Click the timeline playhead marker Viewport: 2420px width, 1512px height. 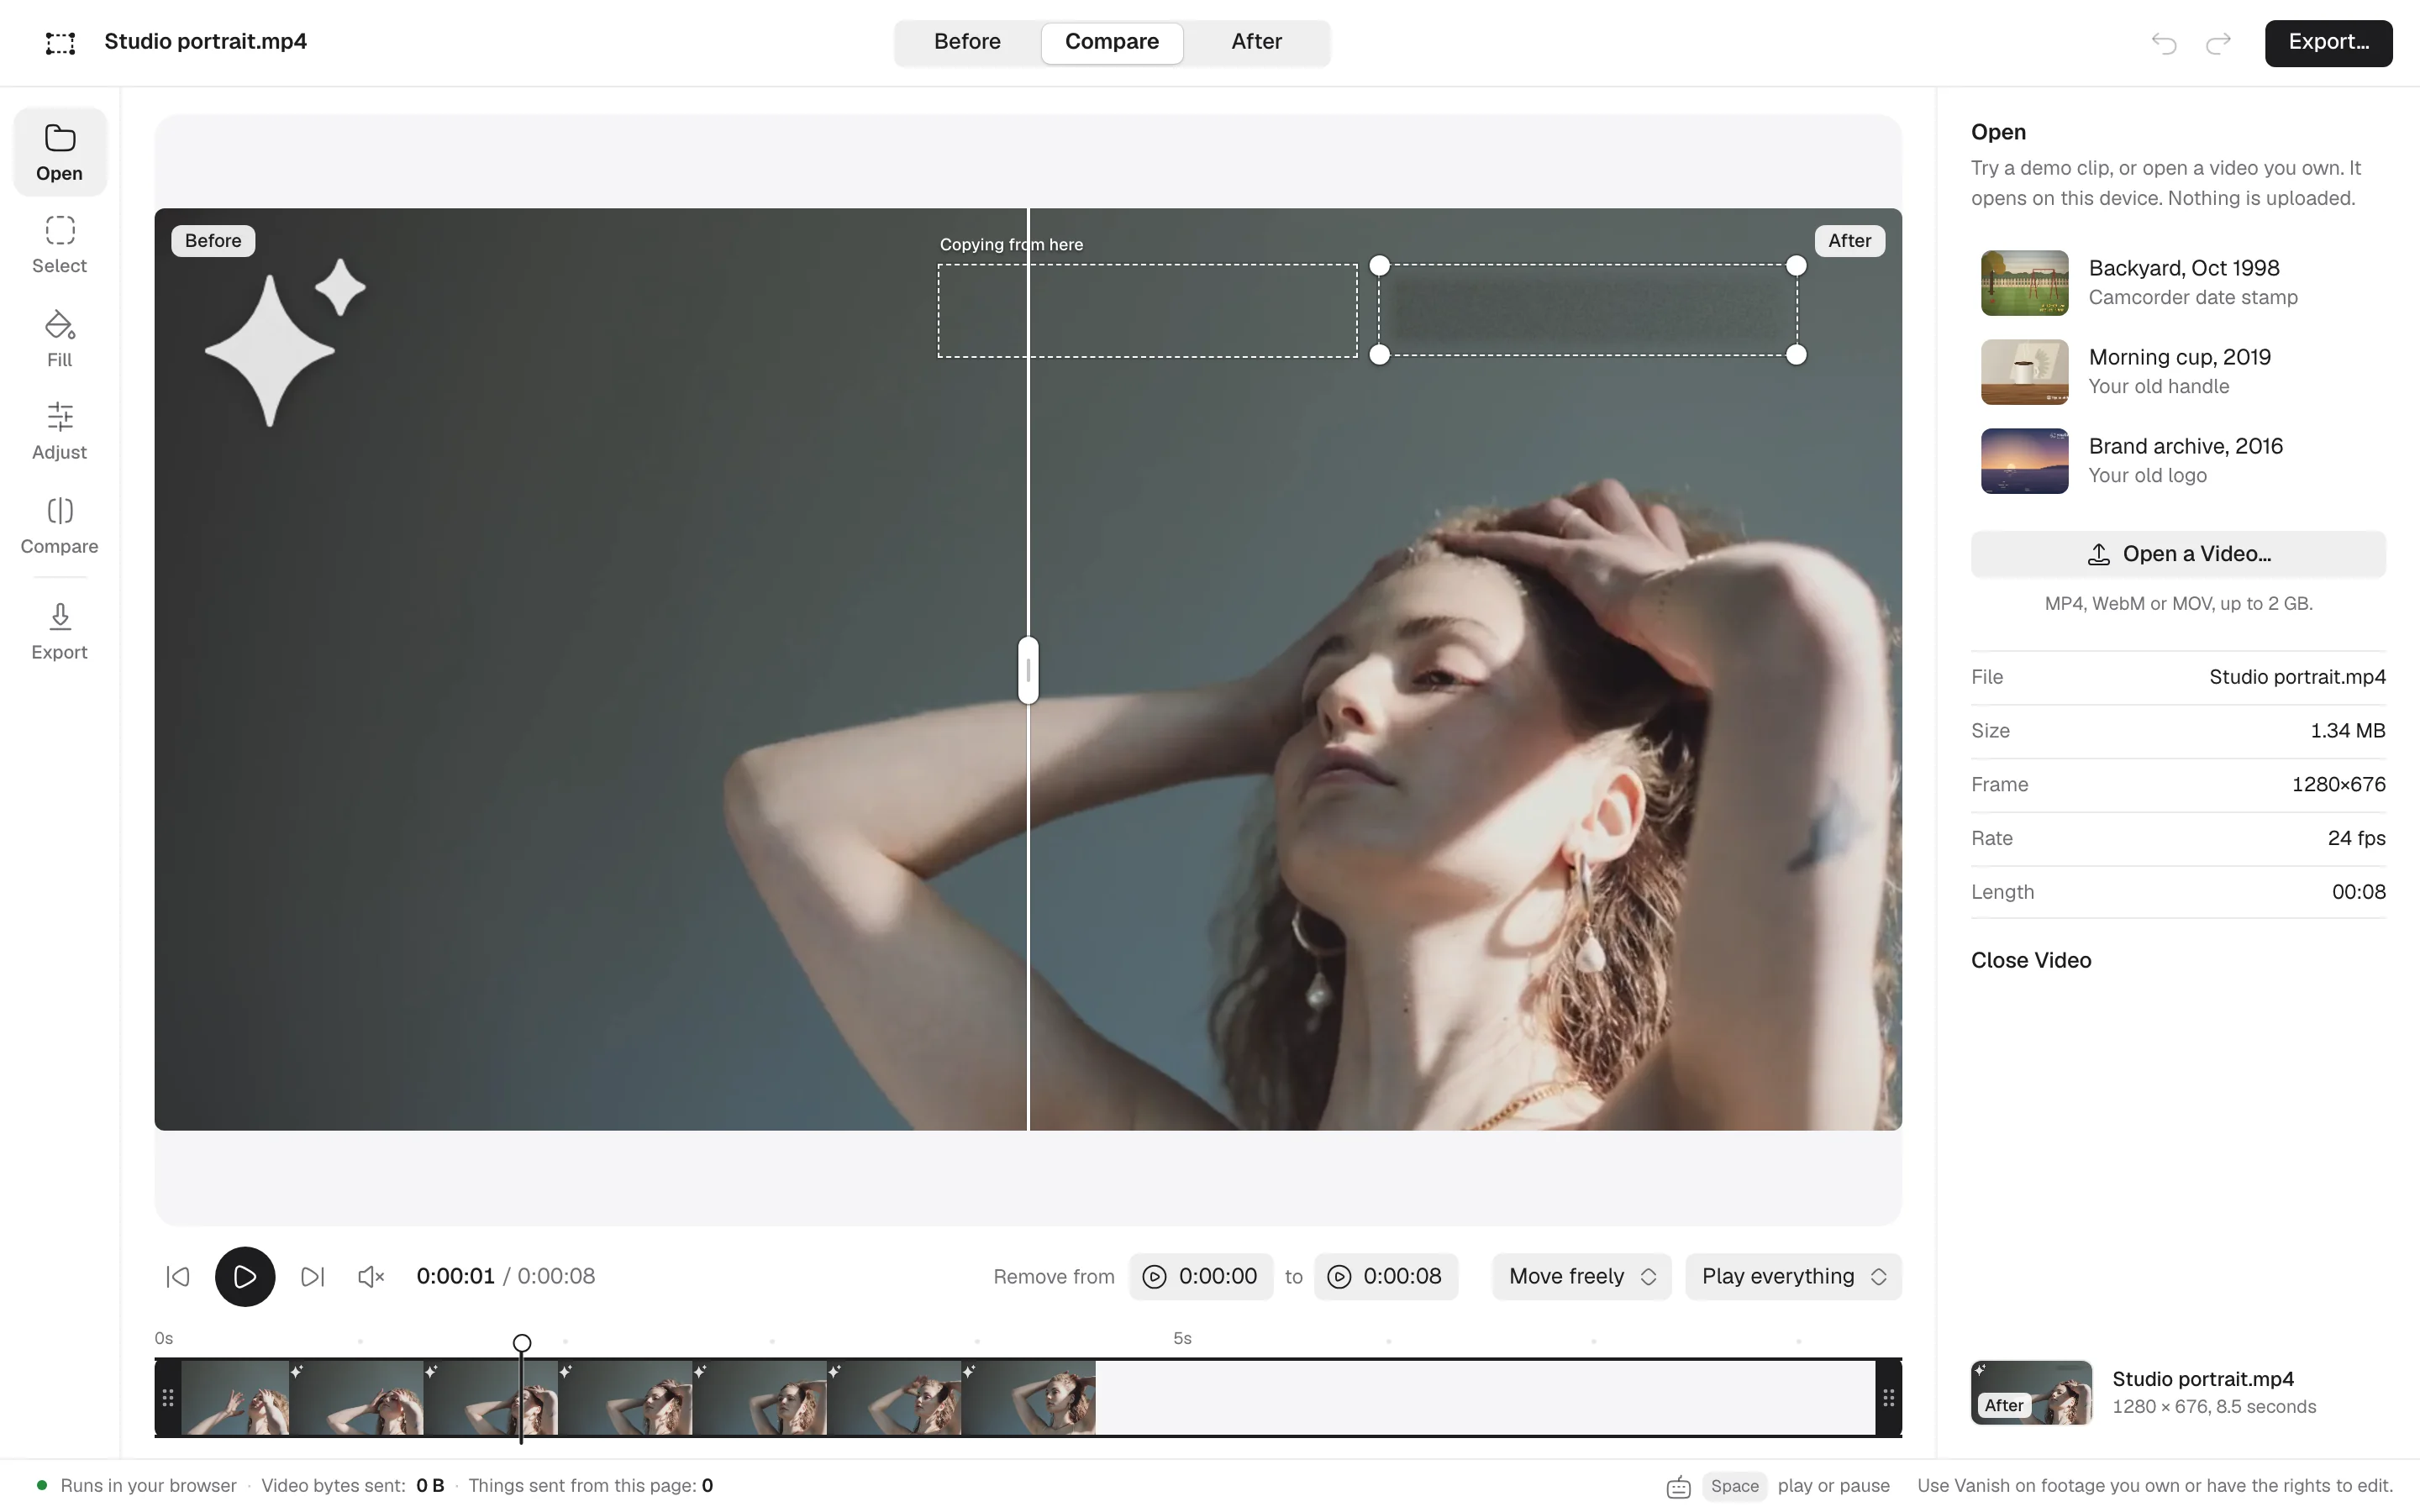[522, 1343]
